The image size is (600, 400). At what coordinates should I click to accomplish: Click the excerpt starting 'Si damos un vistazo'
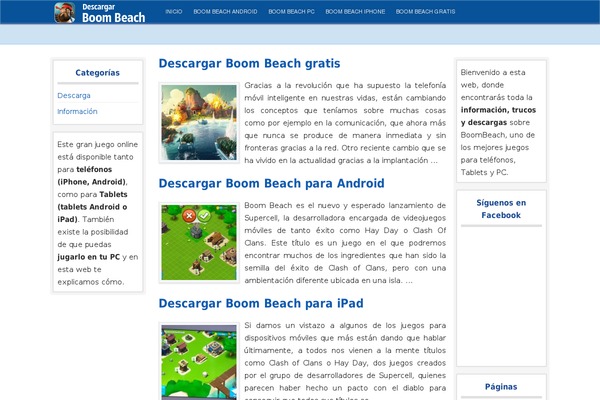coord(345,361)
